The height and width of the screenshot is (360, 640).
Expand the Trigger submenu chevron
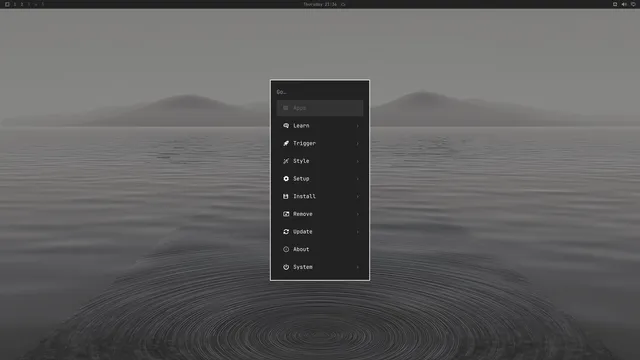[x=358, y=143]
